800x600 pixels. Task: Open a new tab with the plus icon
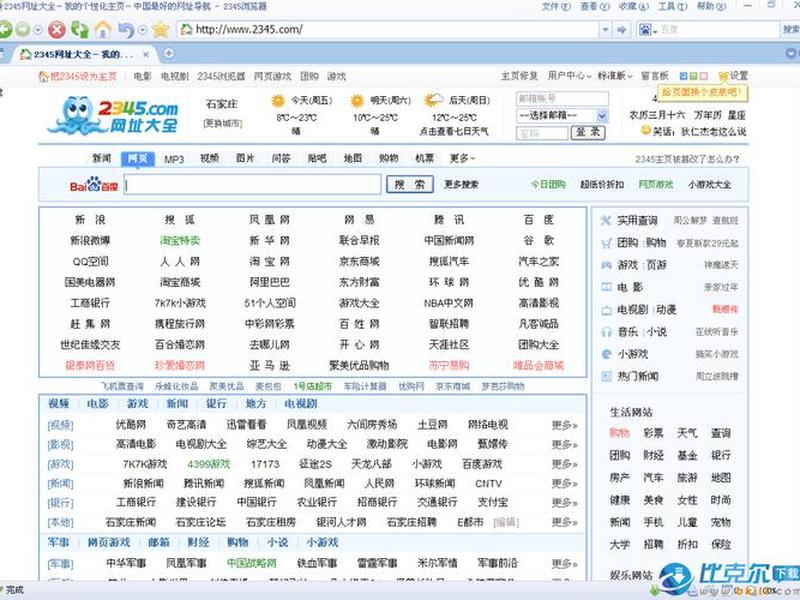(x=169, y=53)
